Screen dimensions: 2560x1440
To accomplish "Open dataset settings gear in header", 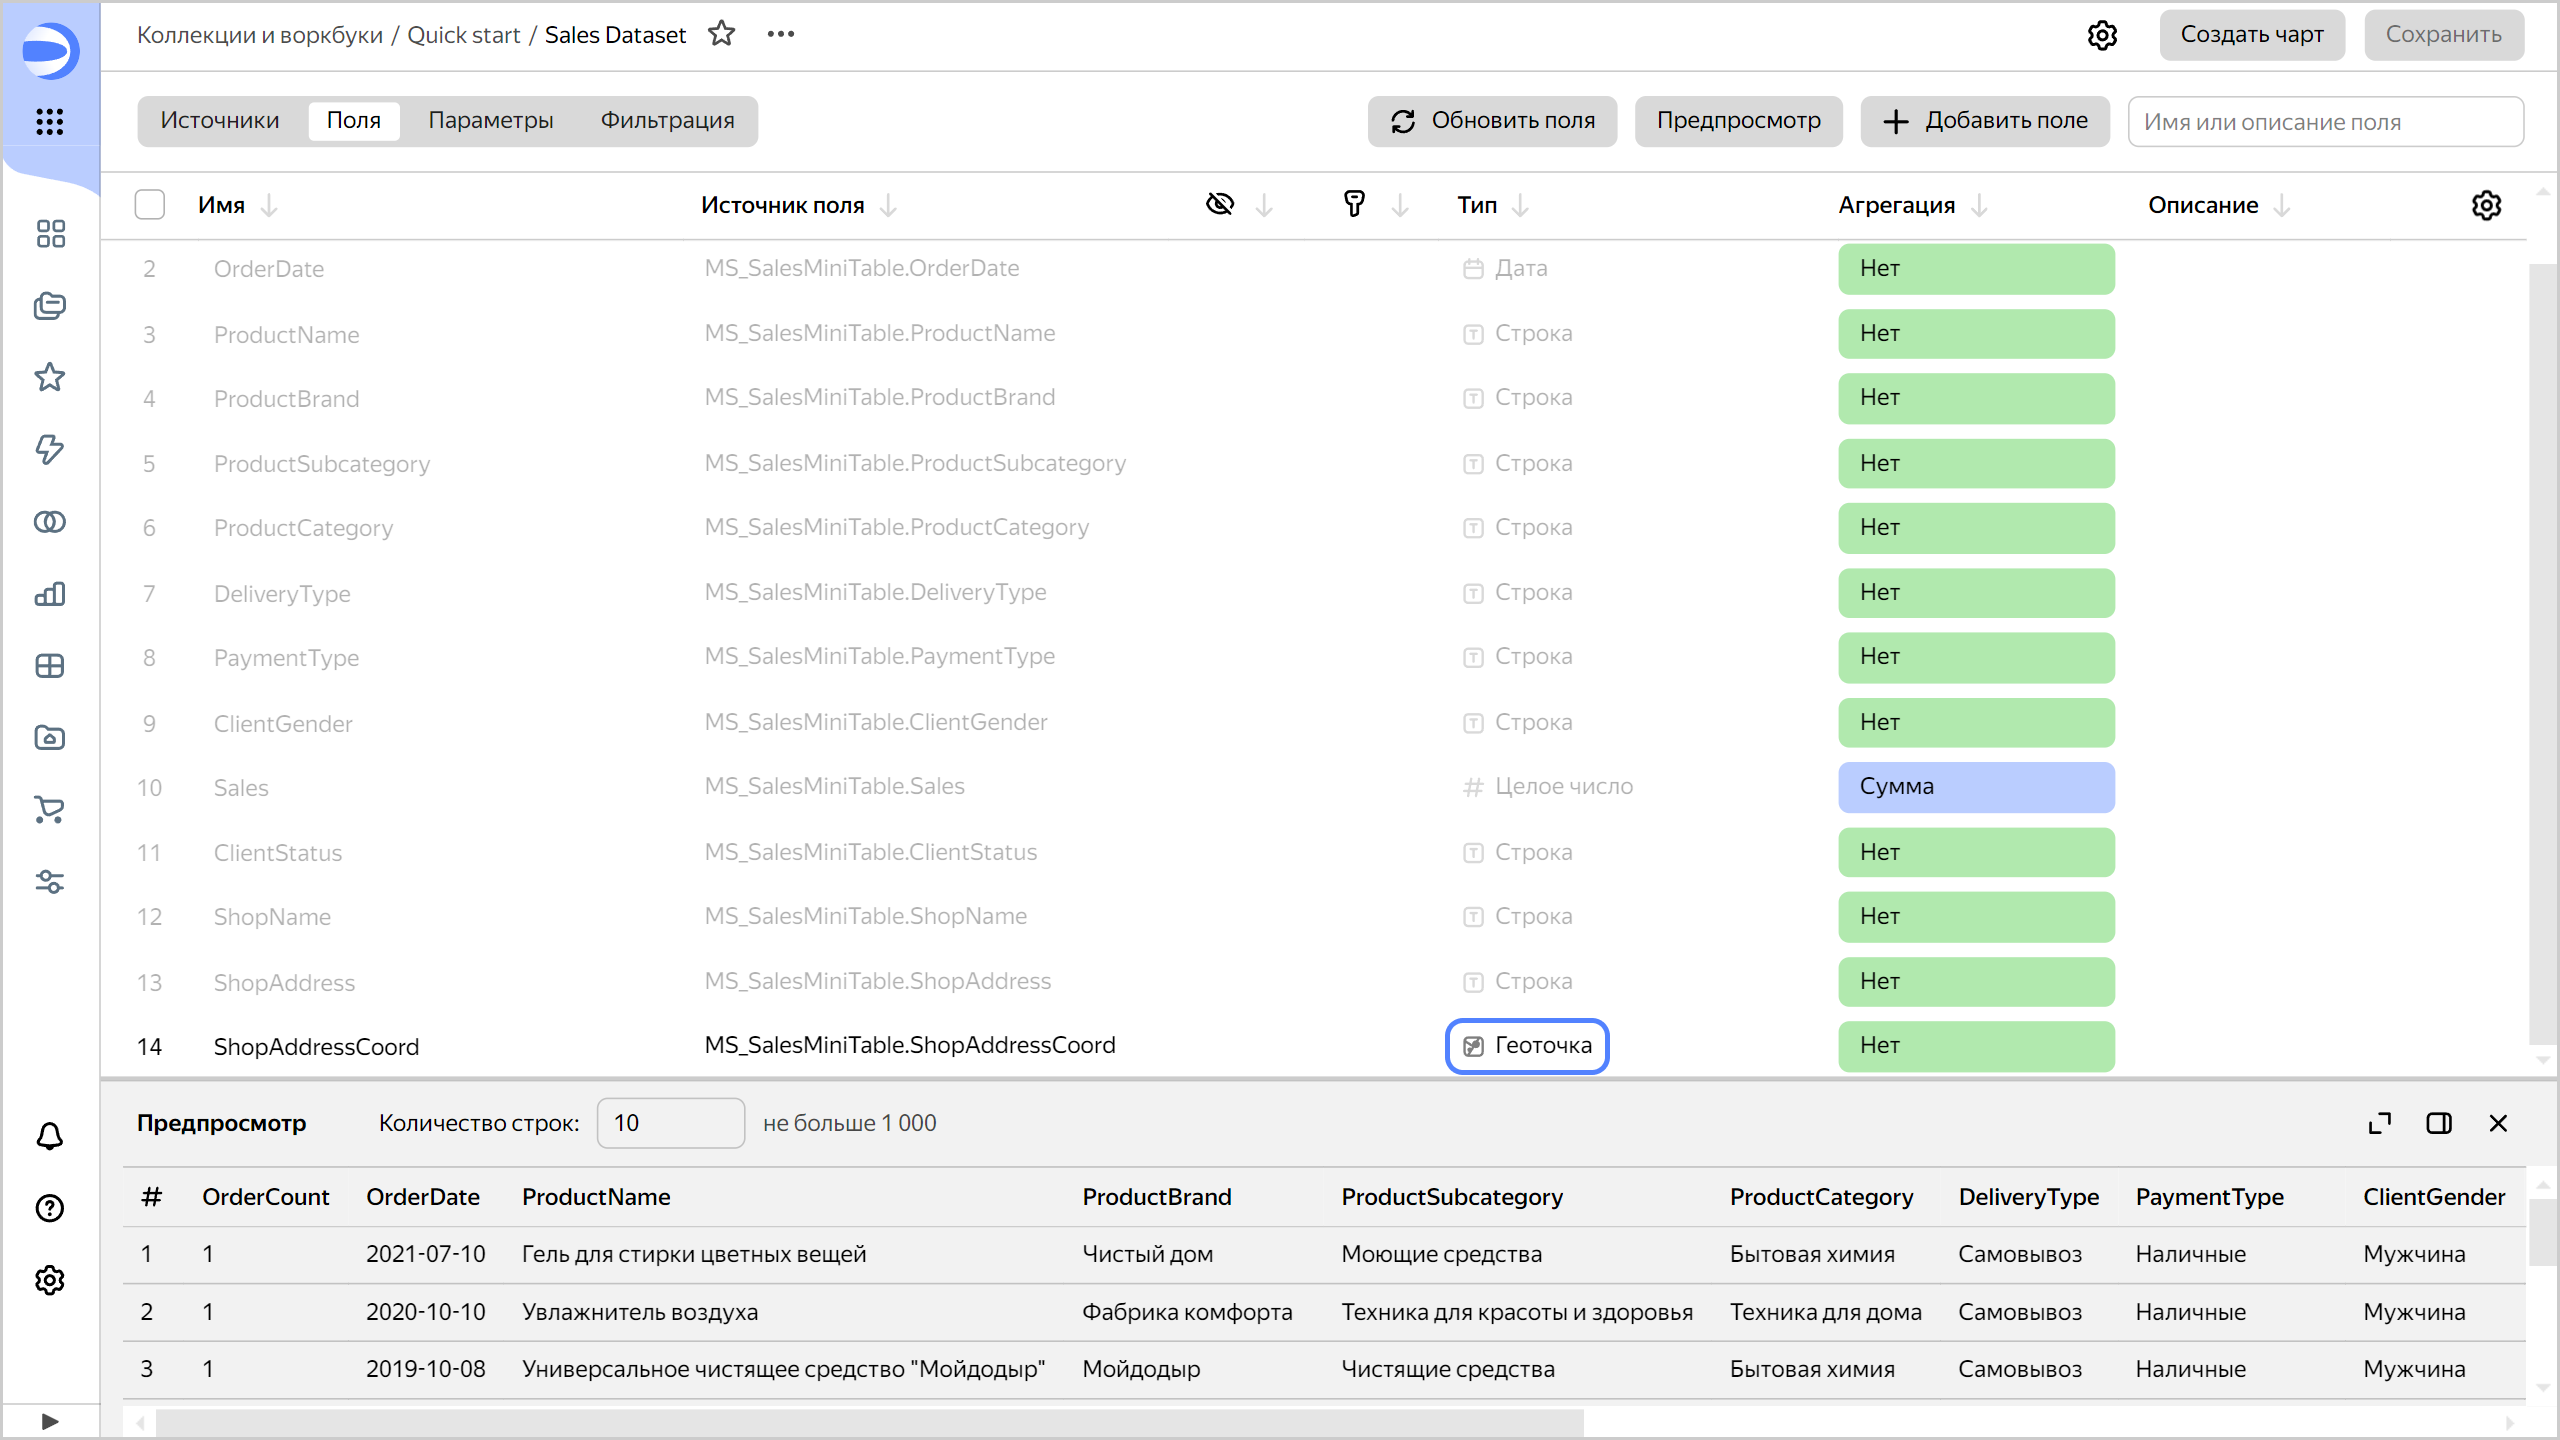I will [x=2102, y=35].
